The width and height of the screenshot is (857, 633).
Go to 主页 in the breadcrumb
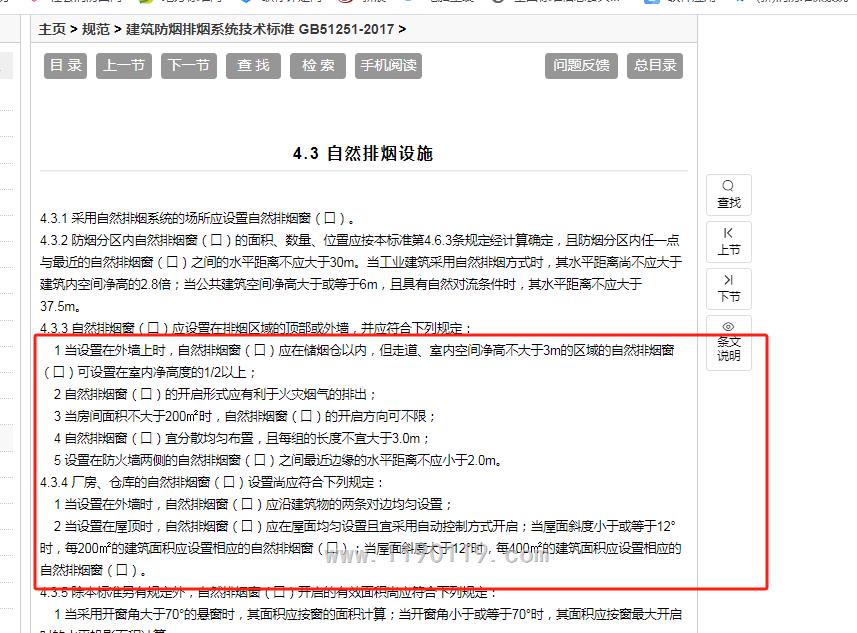tap(52, 29)
